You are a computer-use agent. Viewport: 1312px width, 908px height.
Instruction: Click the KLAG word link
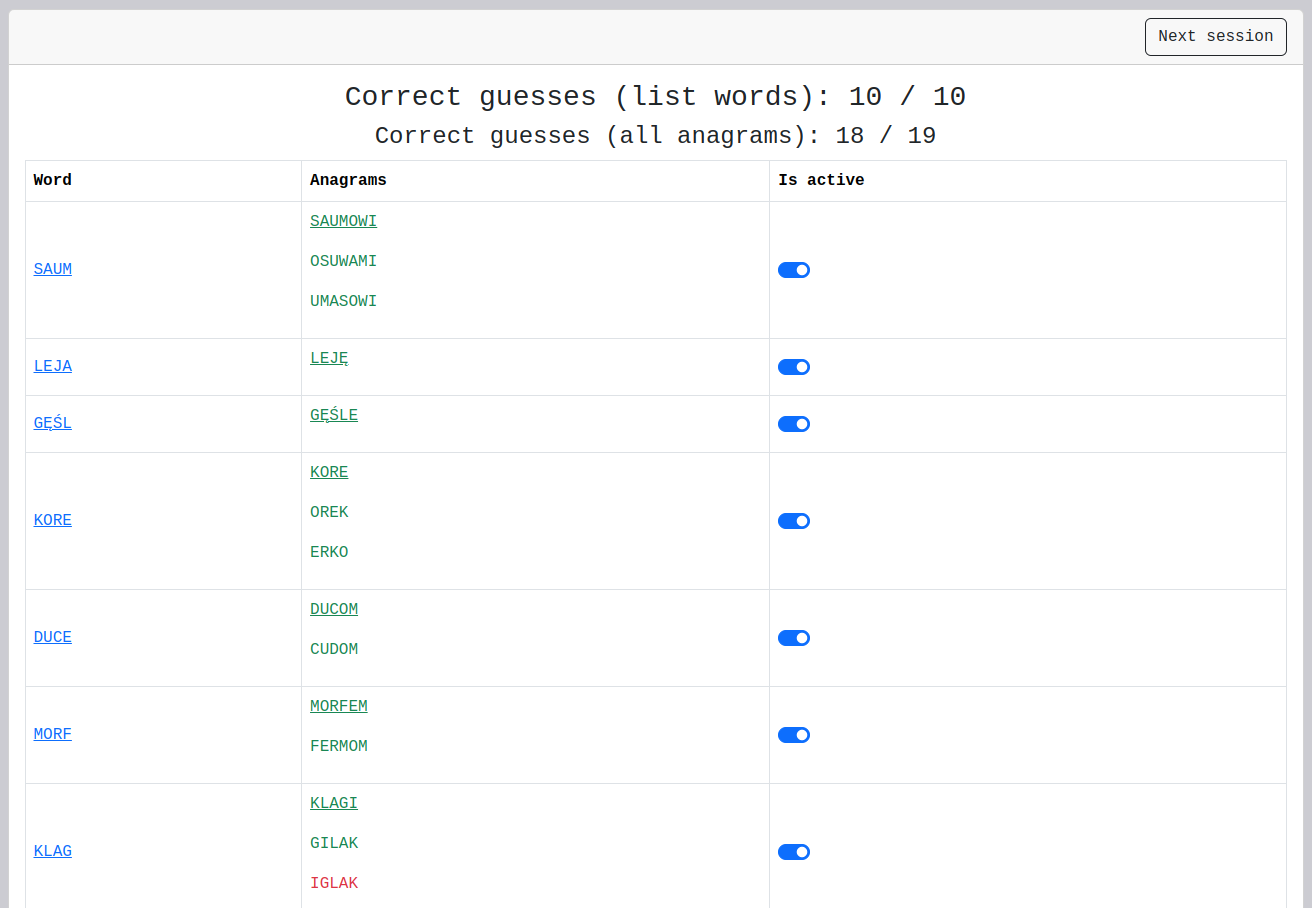53,852
